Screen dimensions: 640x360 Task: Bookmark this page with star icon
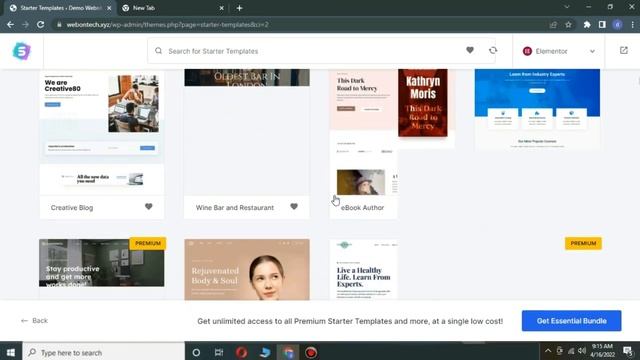click(568, 25)
